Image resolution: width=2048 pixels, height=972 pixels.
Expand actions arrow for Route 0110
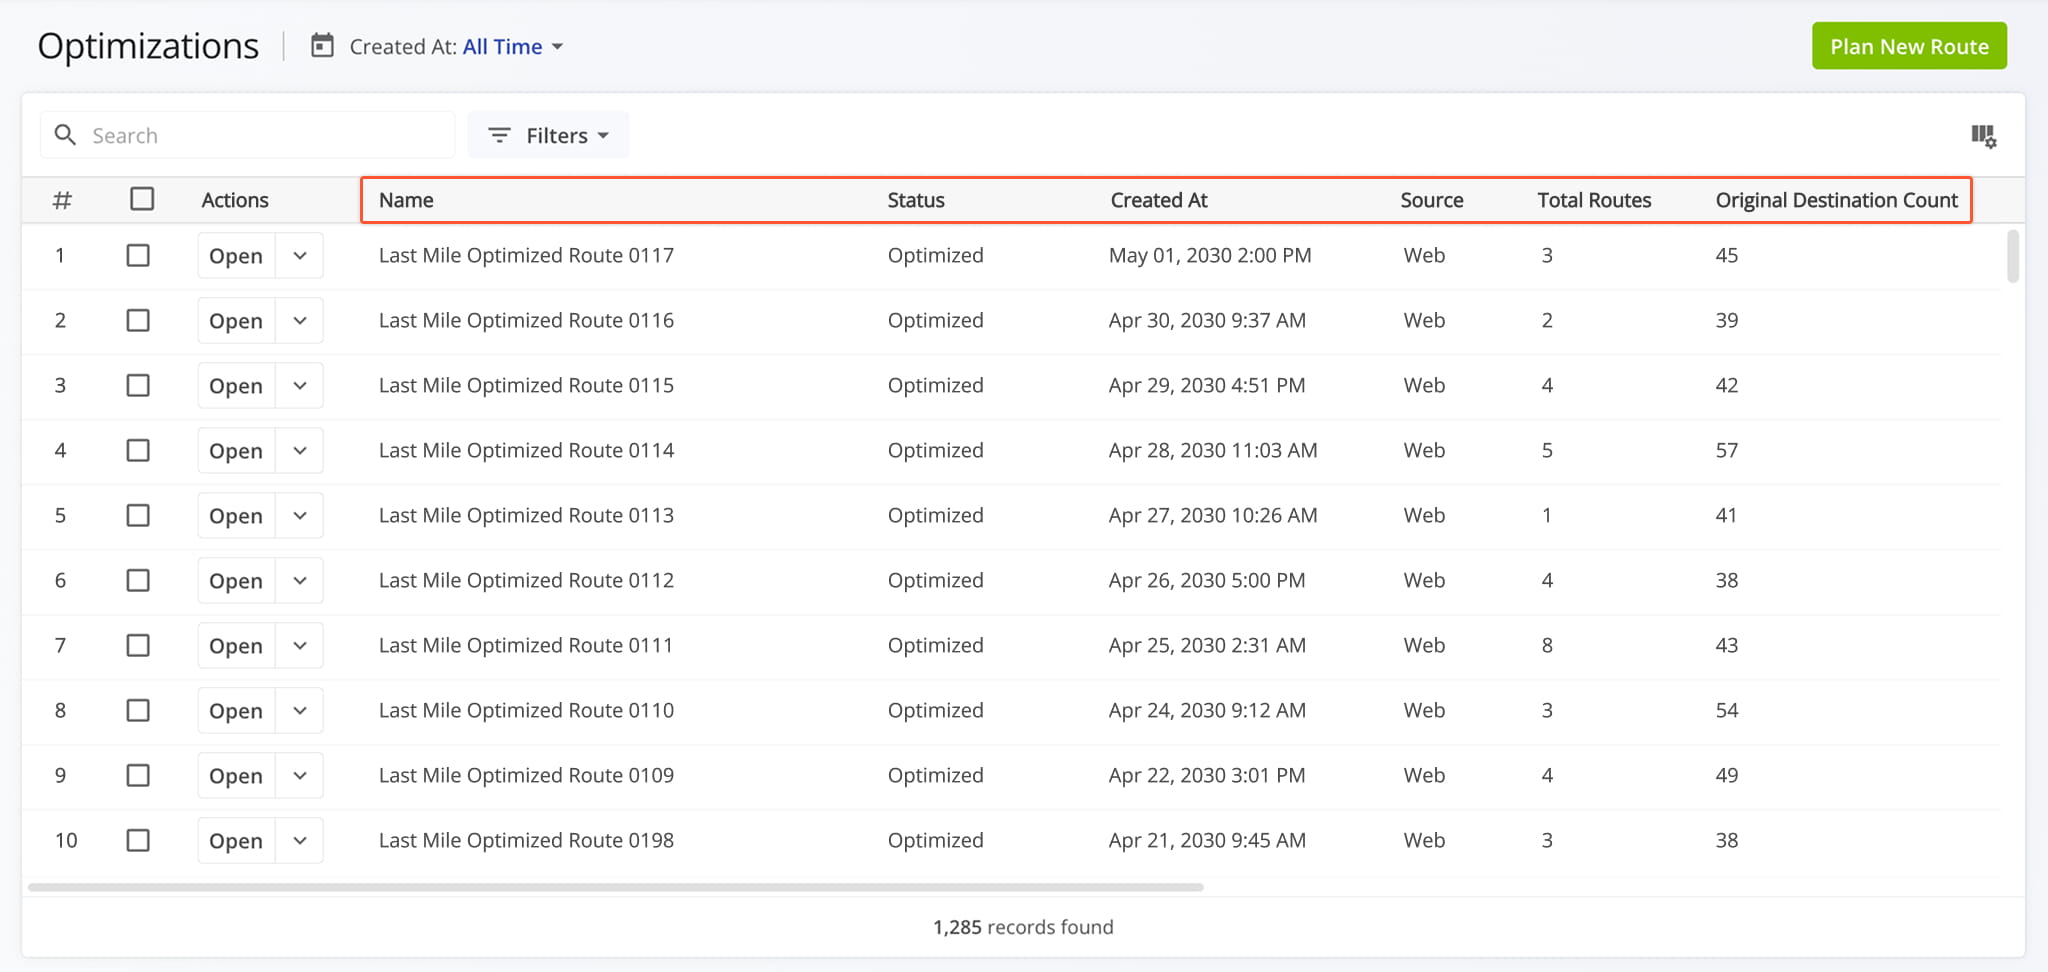(x=300, y=711)
